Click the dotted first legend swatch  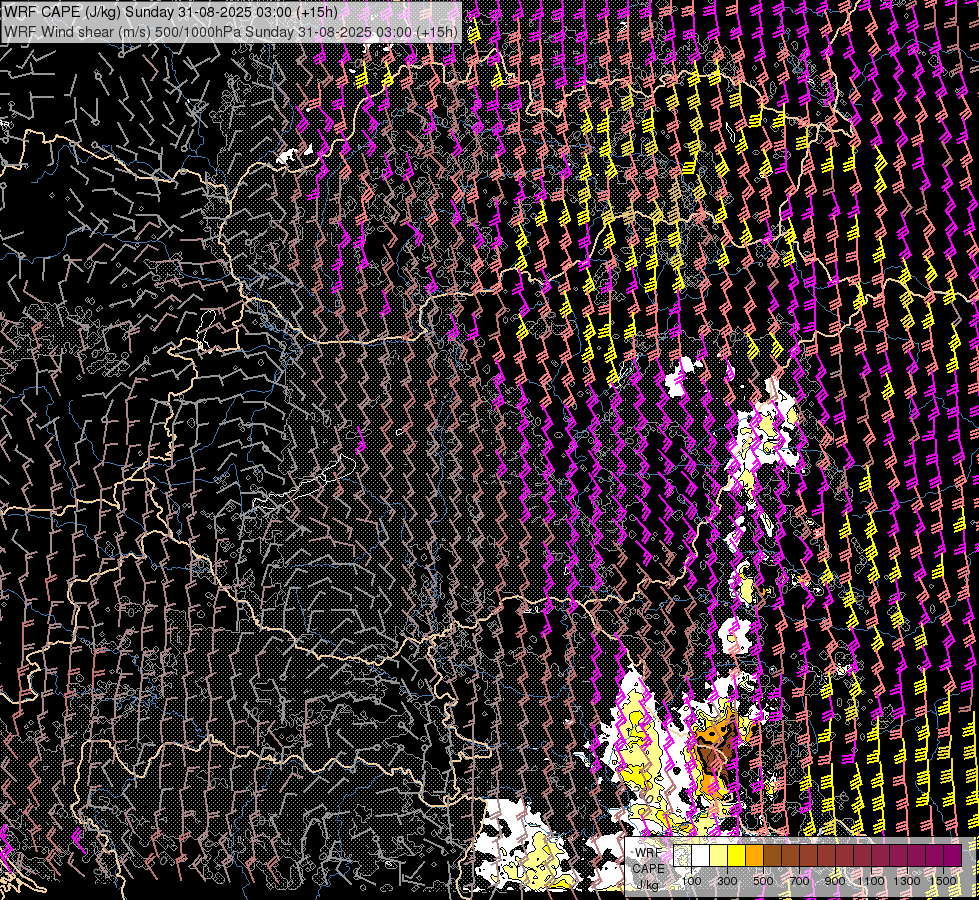point(682,855)
